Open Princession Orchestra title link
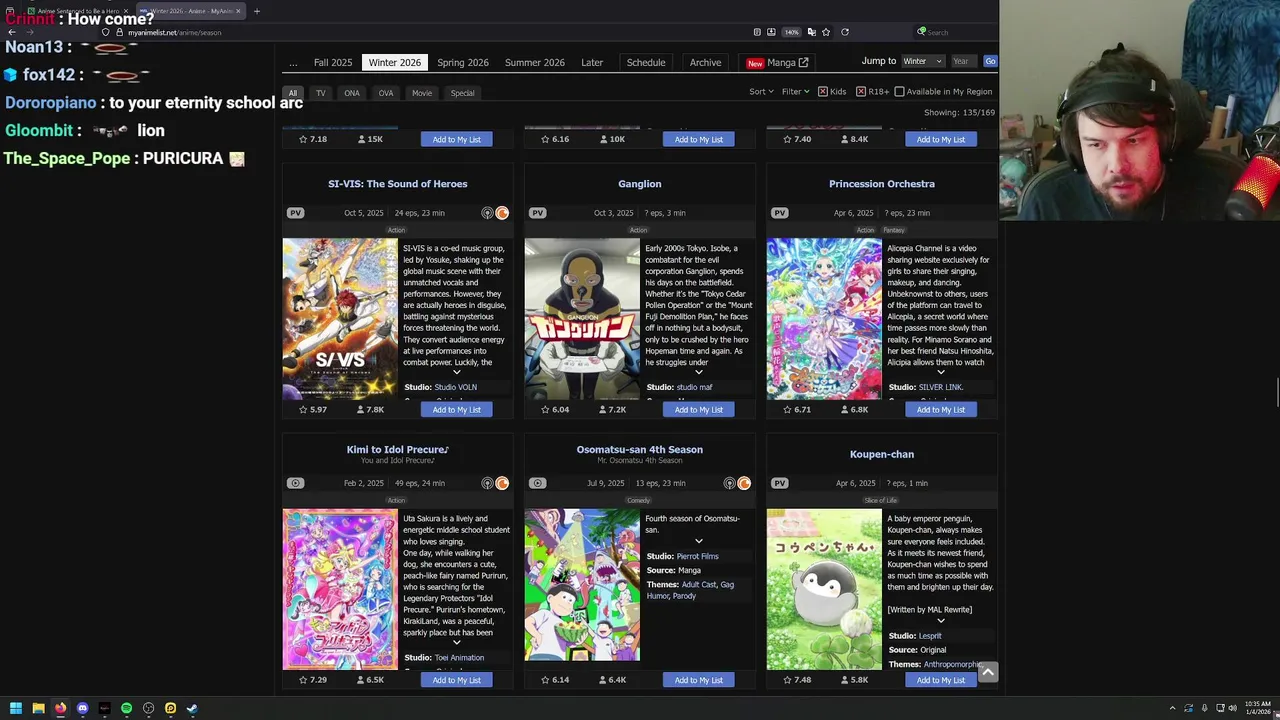The image size is (1280, 720). coord(882,184)
